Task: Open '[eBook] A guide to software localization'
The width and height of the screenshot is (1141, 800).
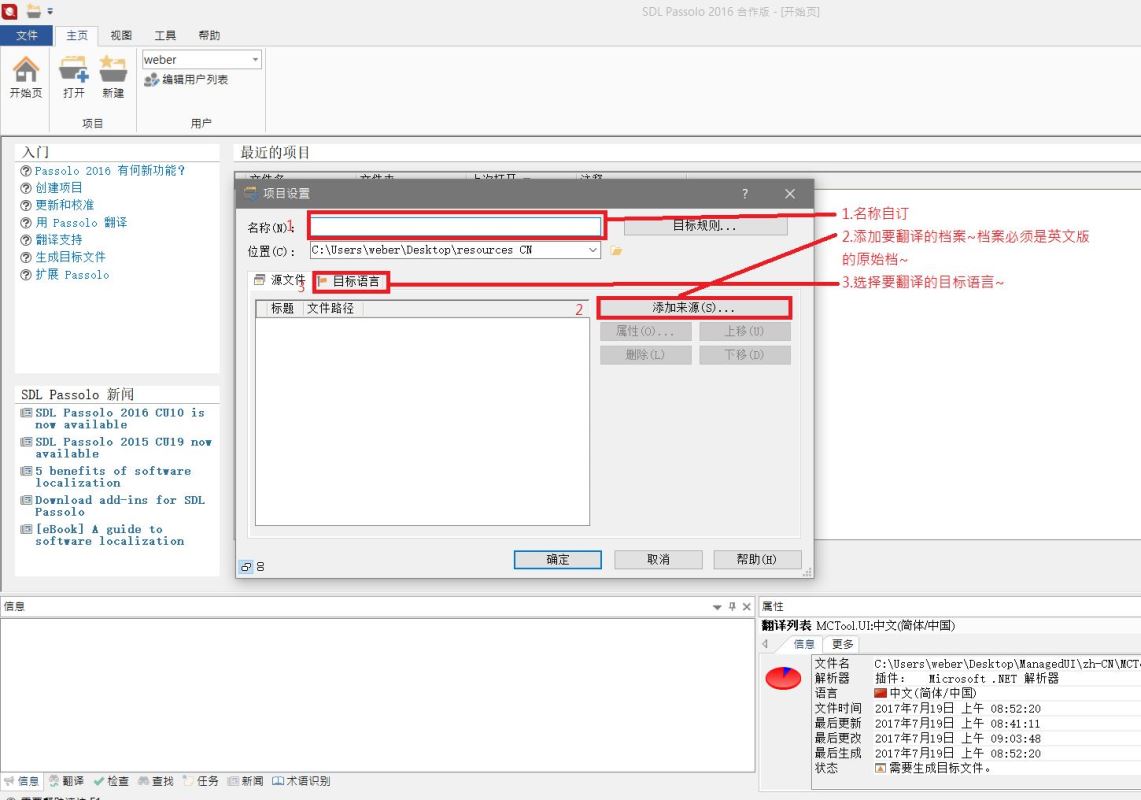Action: click(x=109, y=535)
